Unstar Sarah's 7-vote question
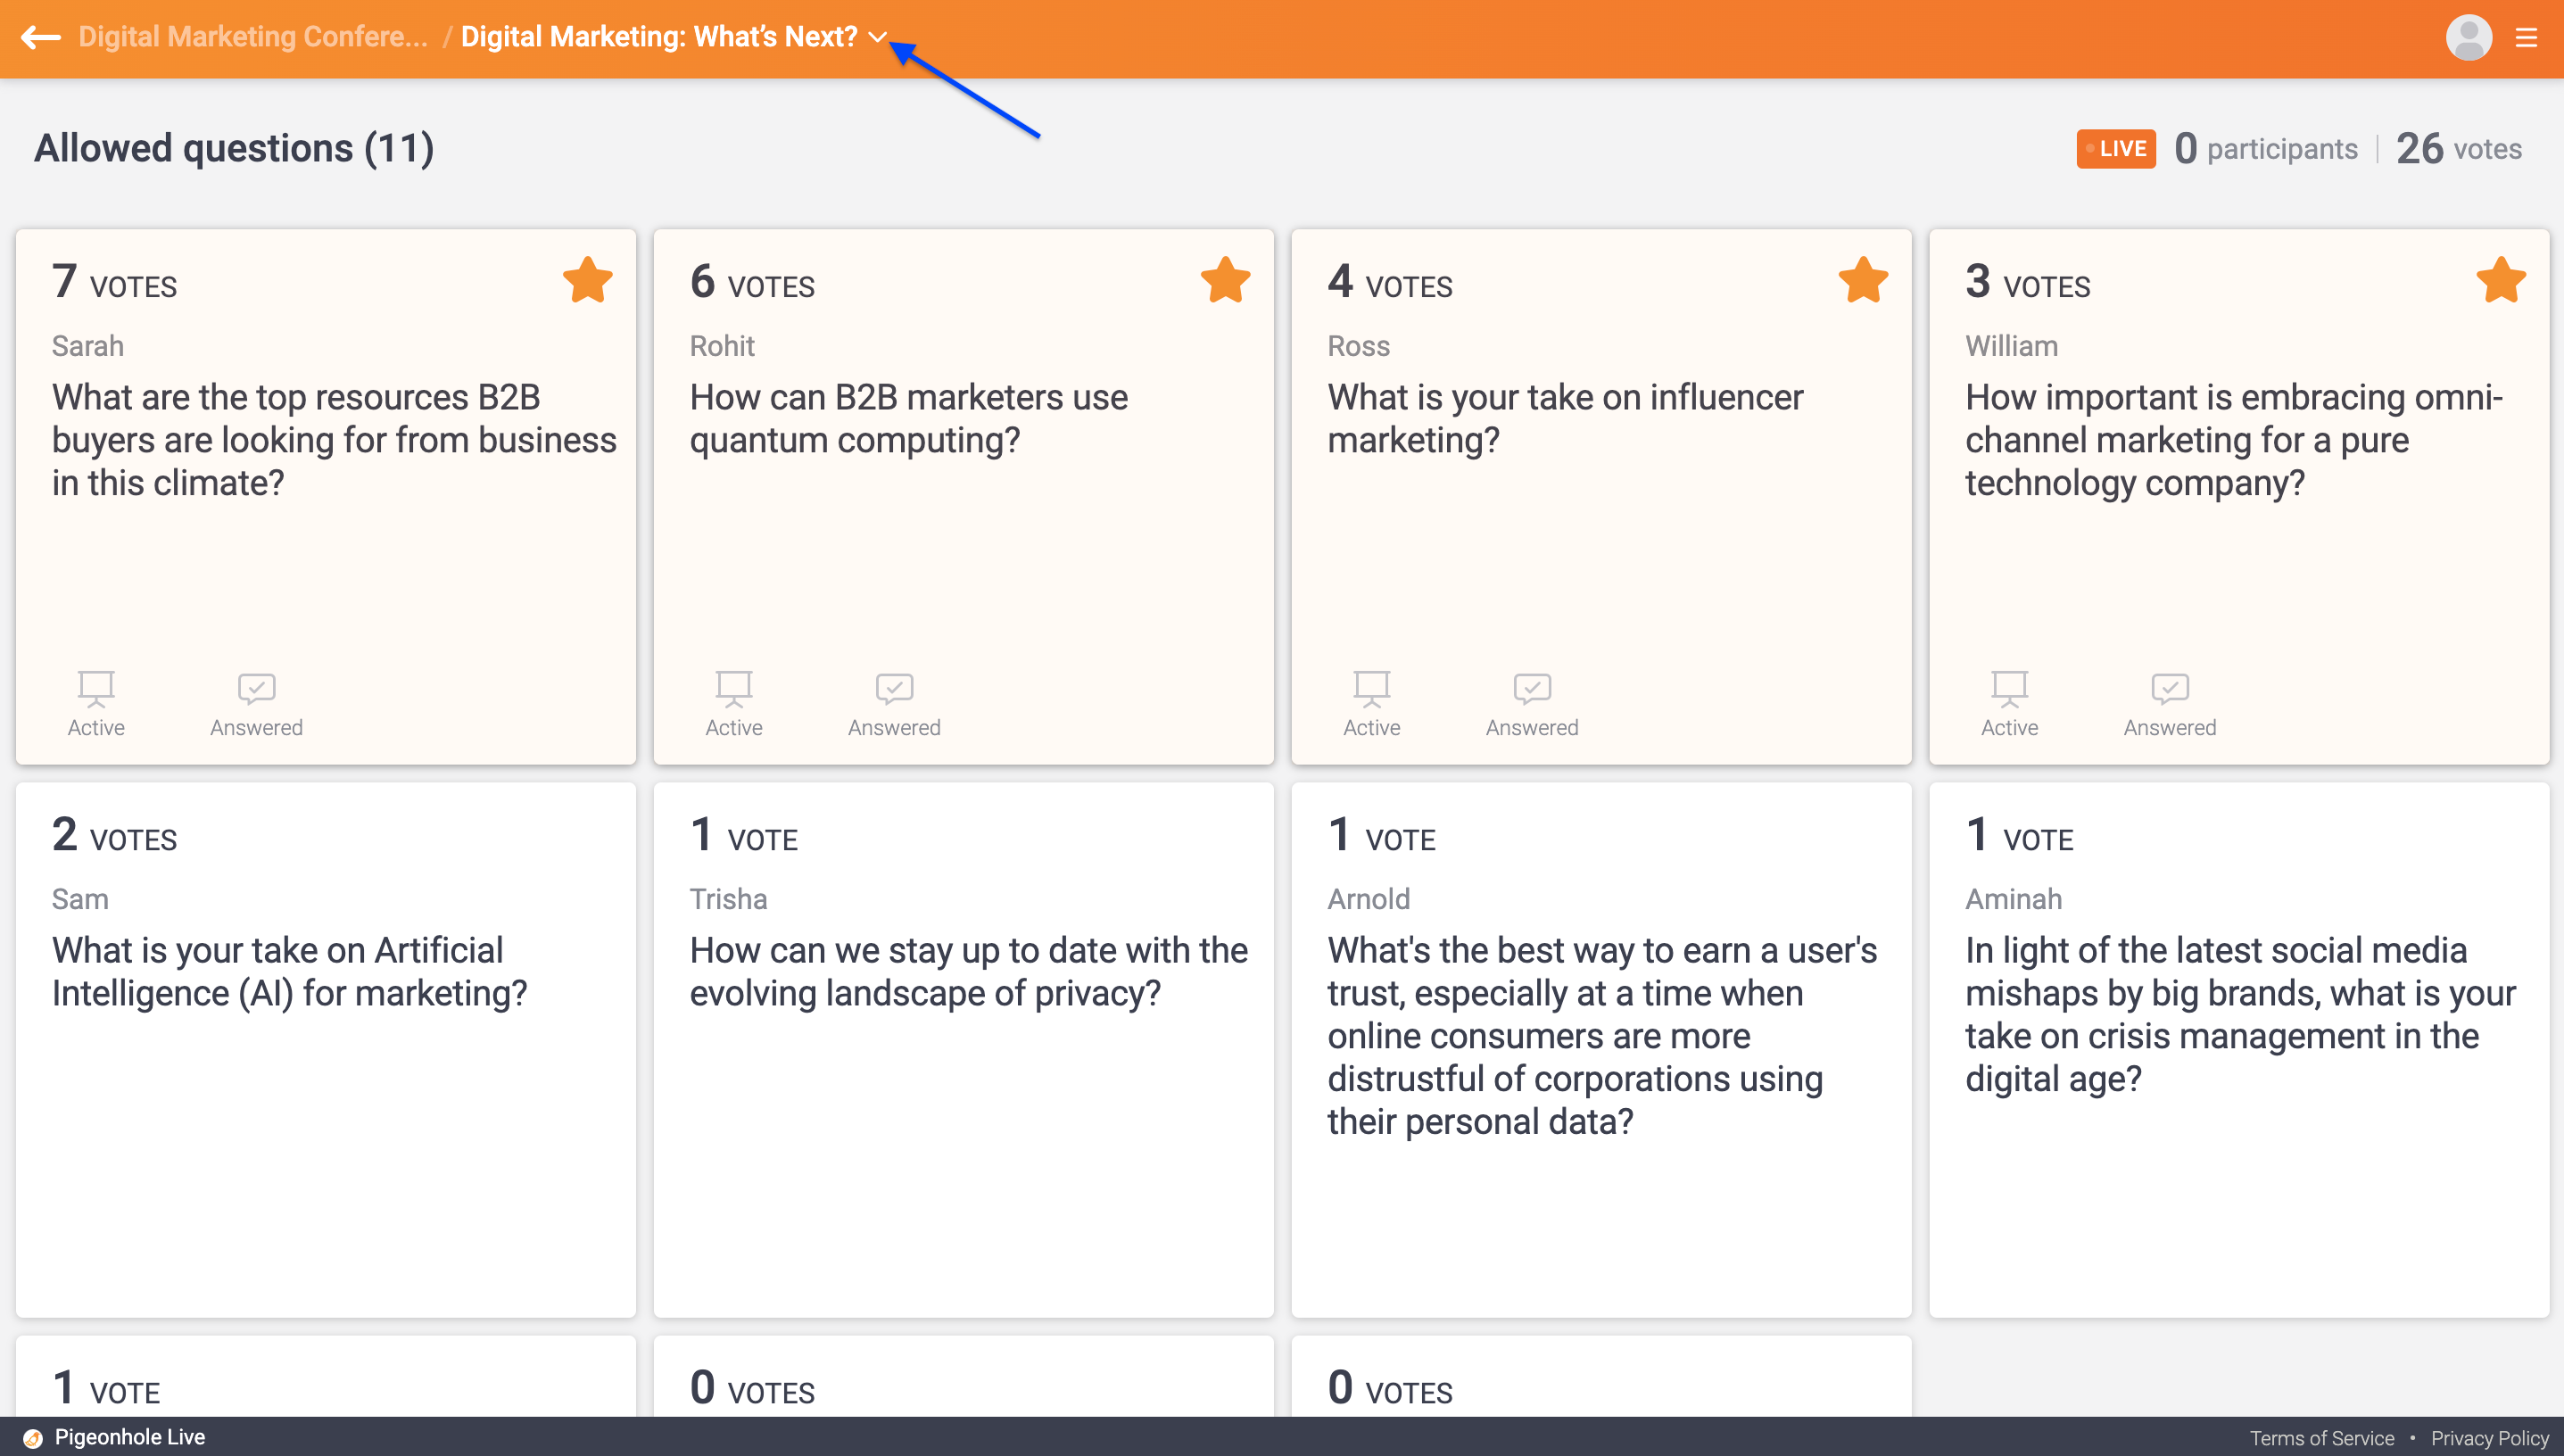This screenshot has height=1456, width=2564. tap(588, 280)
